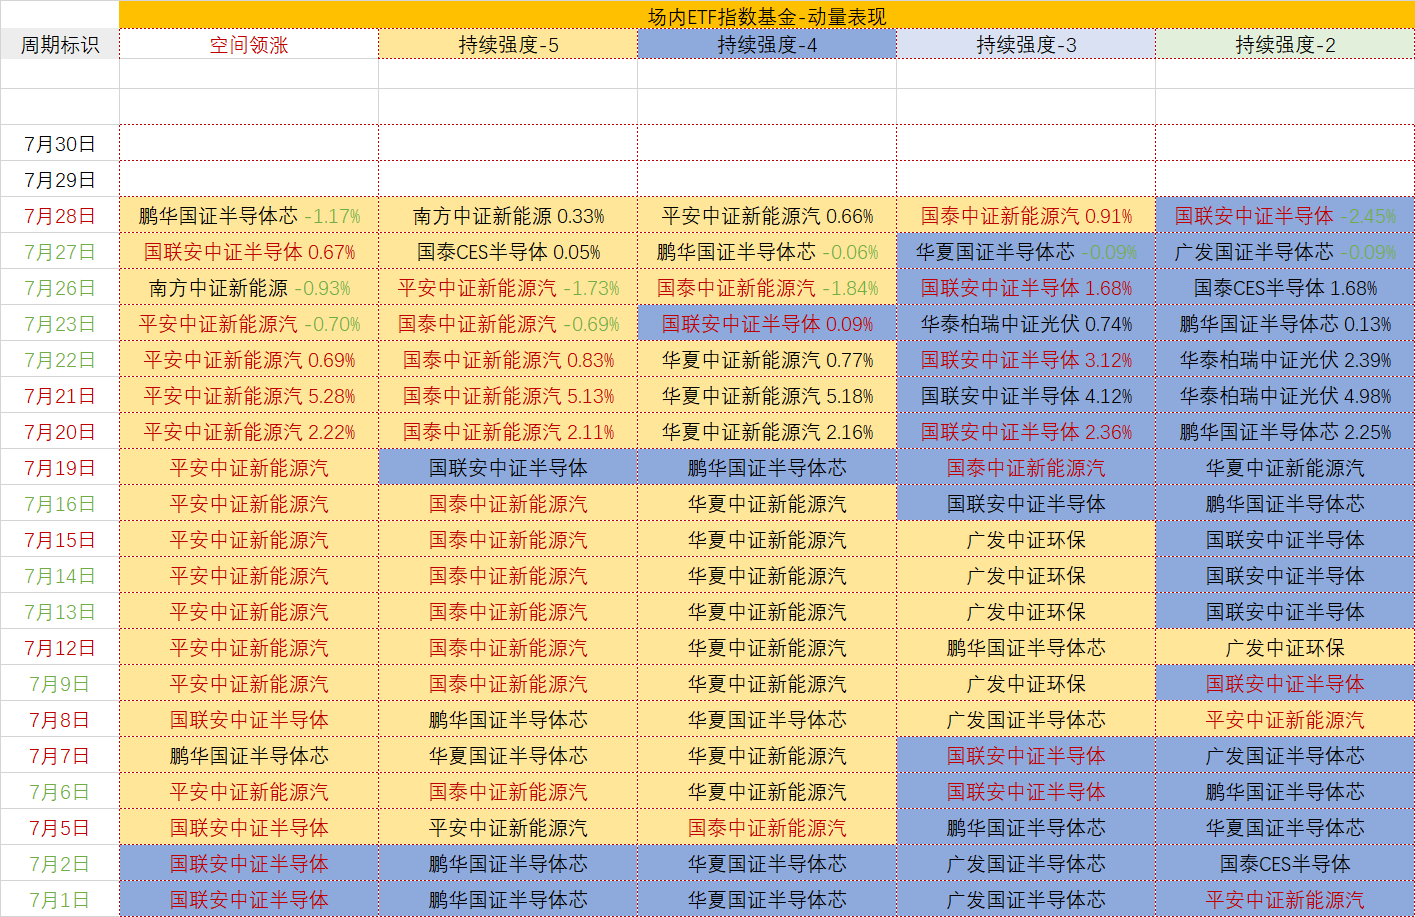Click cell 国联安中证半导体 0.09%
1415x917 pixels.
pyautogui.click(x=767, y=324)
